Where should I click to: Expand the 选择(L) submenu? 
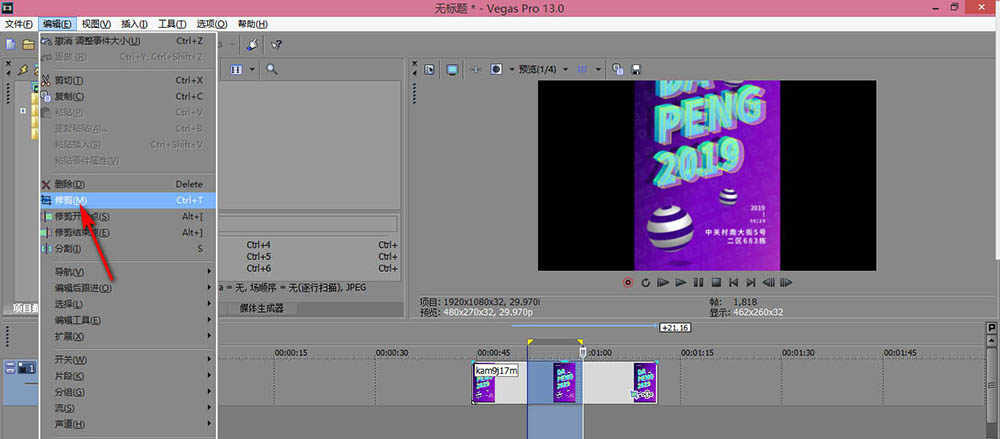pos(128,304)
